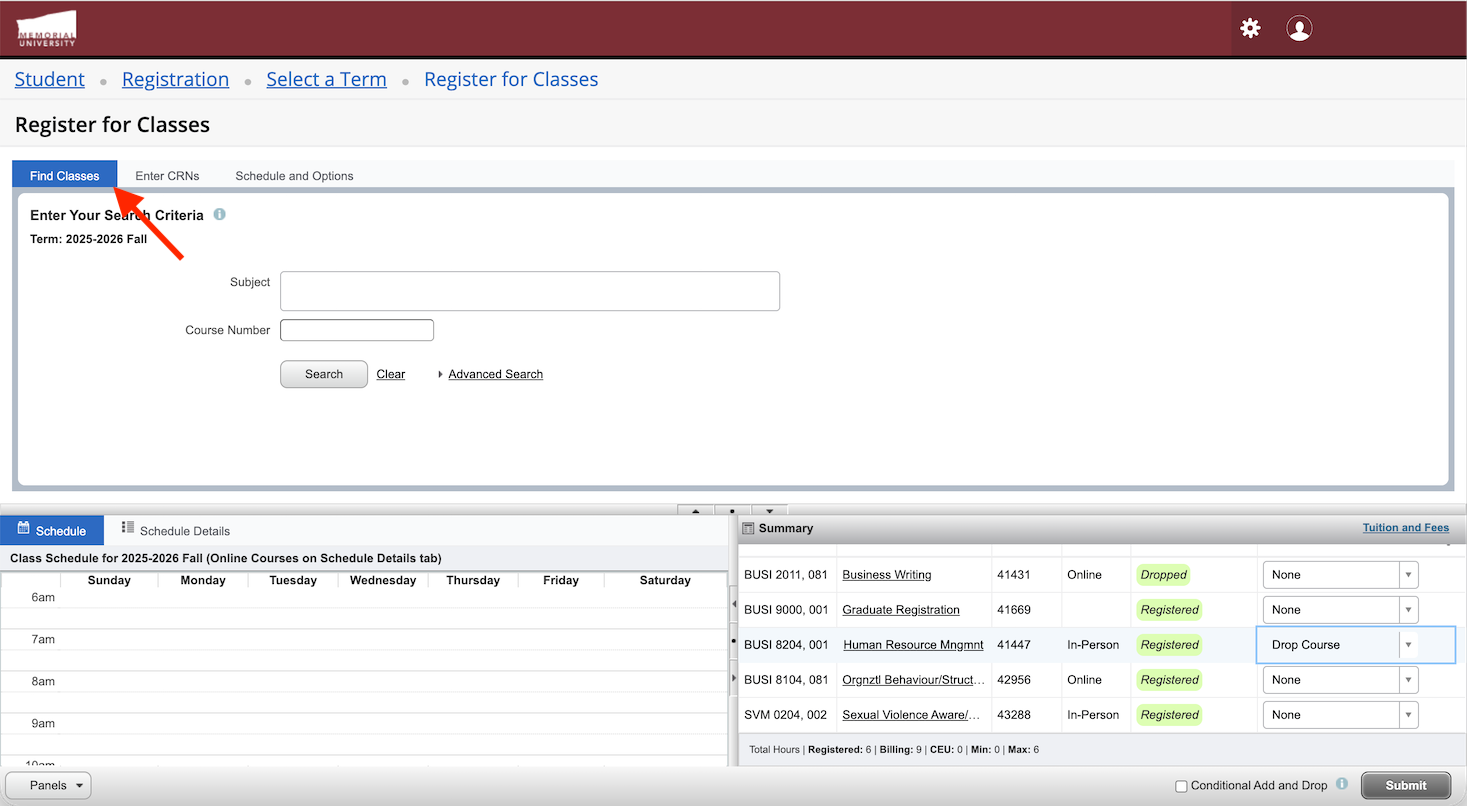This screenshot has width=1467, height=806.
Task: Click info icon beside Enter Your Search Criteria
Action: pyautogui.click(x=220, y=215)
